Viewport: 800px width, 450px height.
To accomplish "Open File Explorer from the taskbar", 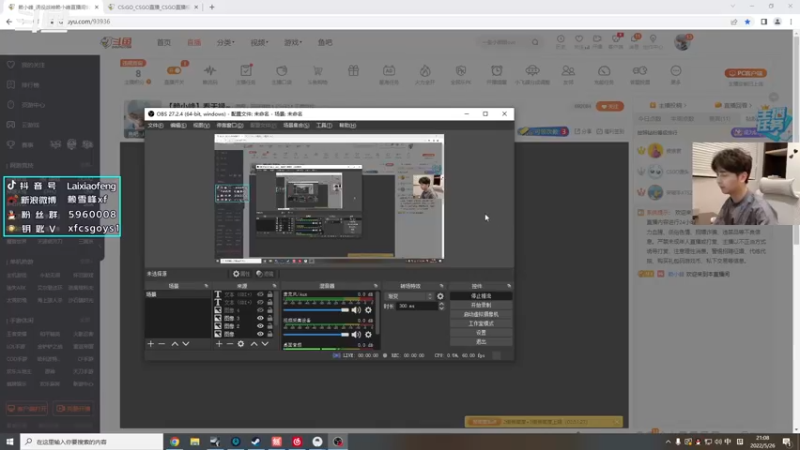I will pos(195,441).
